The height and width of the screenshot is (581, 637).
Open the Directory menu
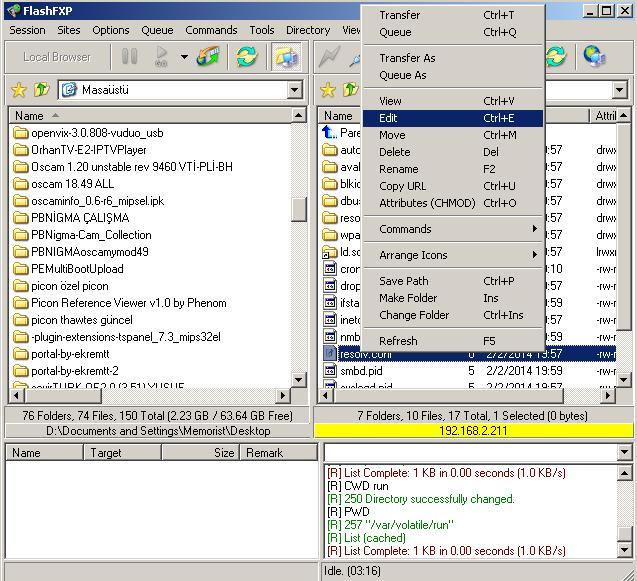point(308,30)
